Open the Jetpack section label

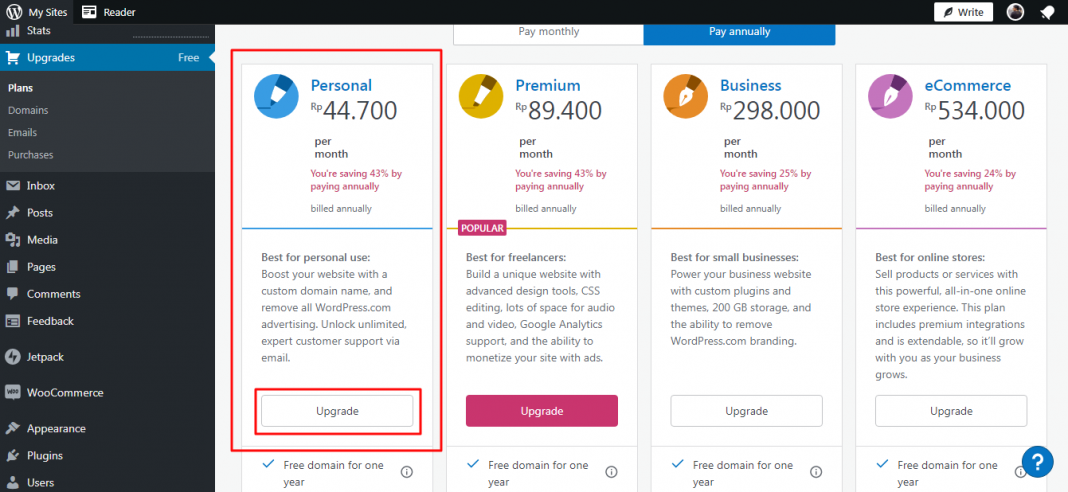click(x=46, y=357)
